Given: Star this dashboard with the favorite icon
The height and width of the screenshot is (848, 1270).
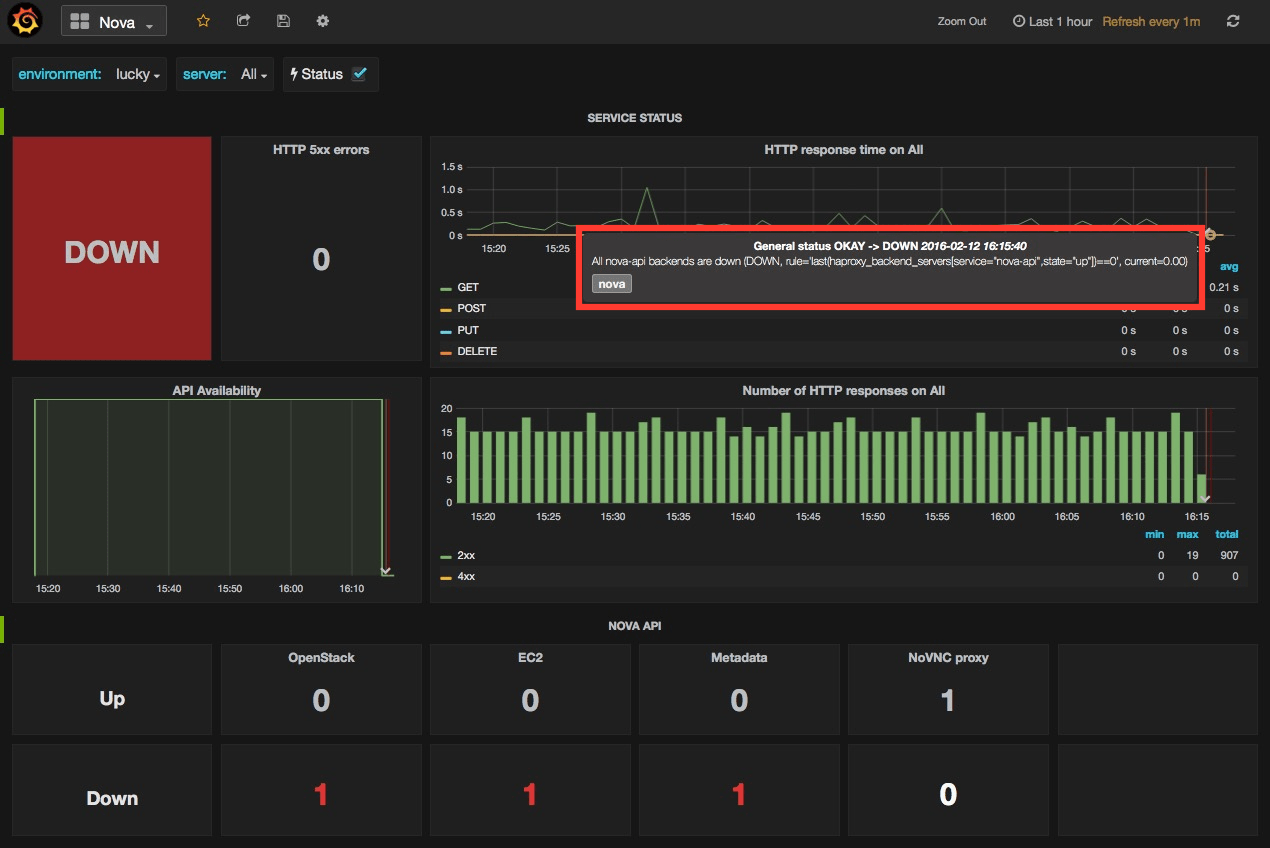Looking at the screenshot, I should coord(203,20).
